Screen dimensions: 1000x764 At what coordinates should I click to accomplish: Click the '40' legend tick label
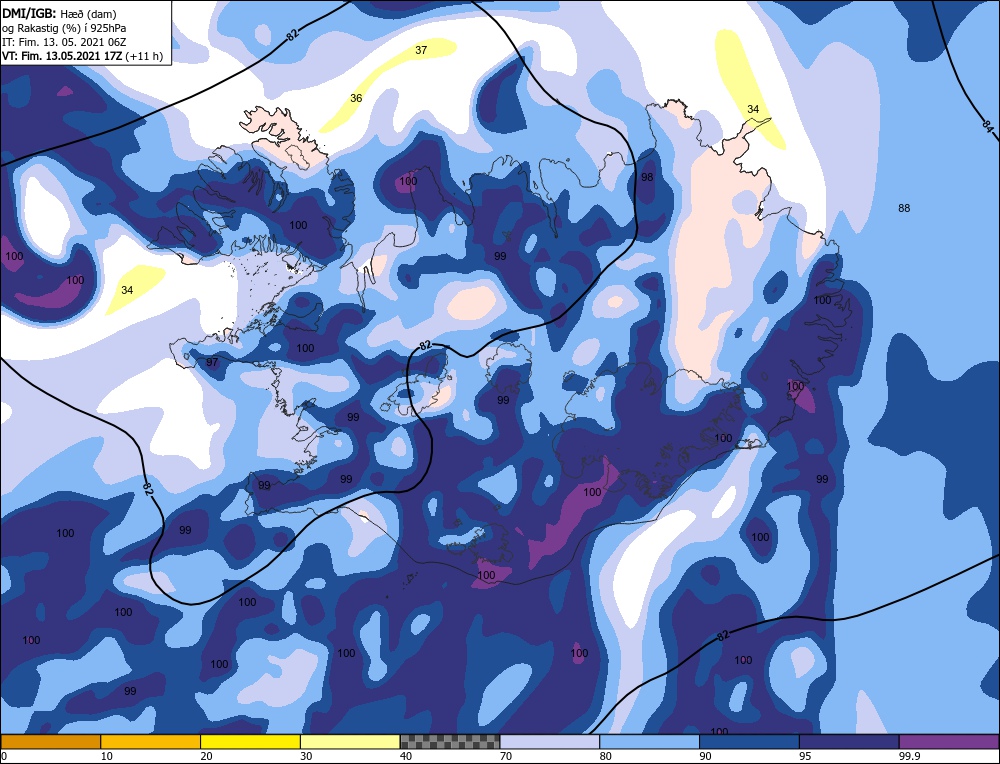pyautogui.click(x=406, y=756)
